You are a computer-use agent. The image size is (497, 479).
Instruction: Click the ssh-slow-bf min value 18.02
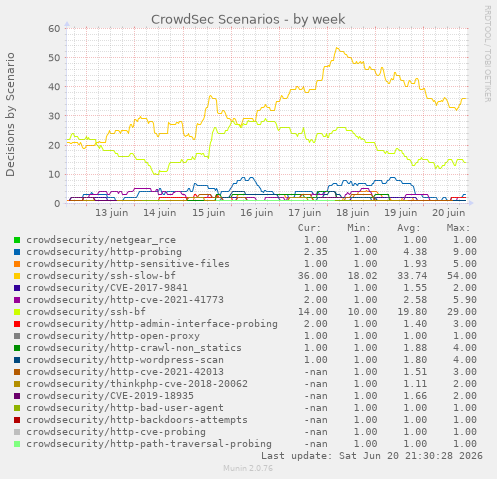pyautogui.click(x=362, y=276)
